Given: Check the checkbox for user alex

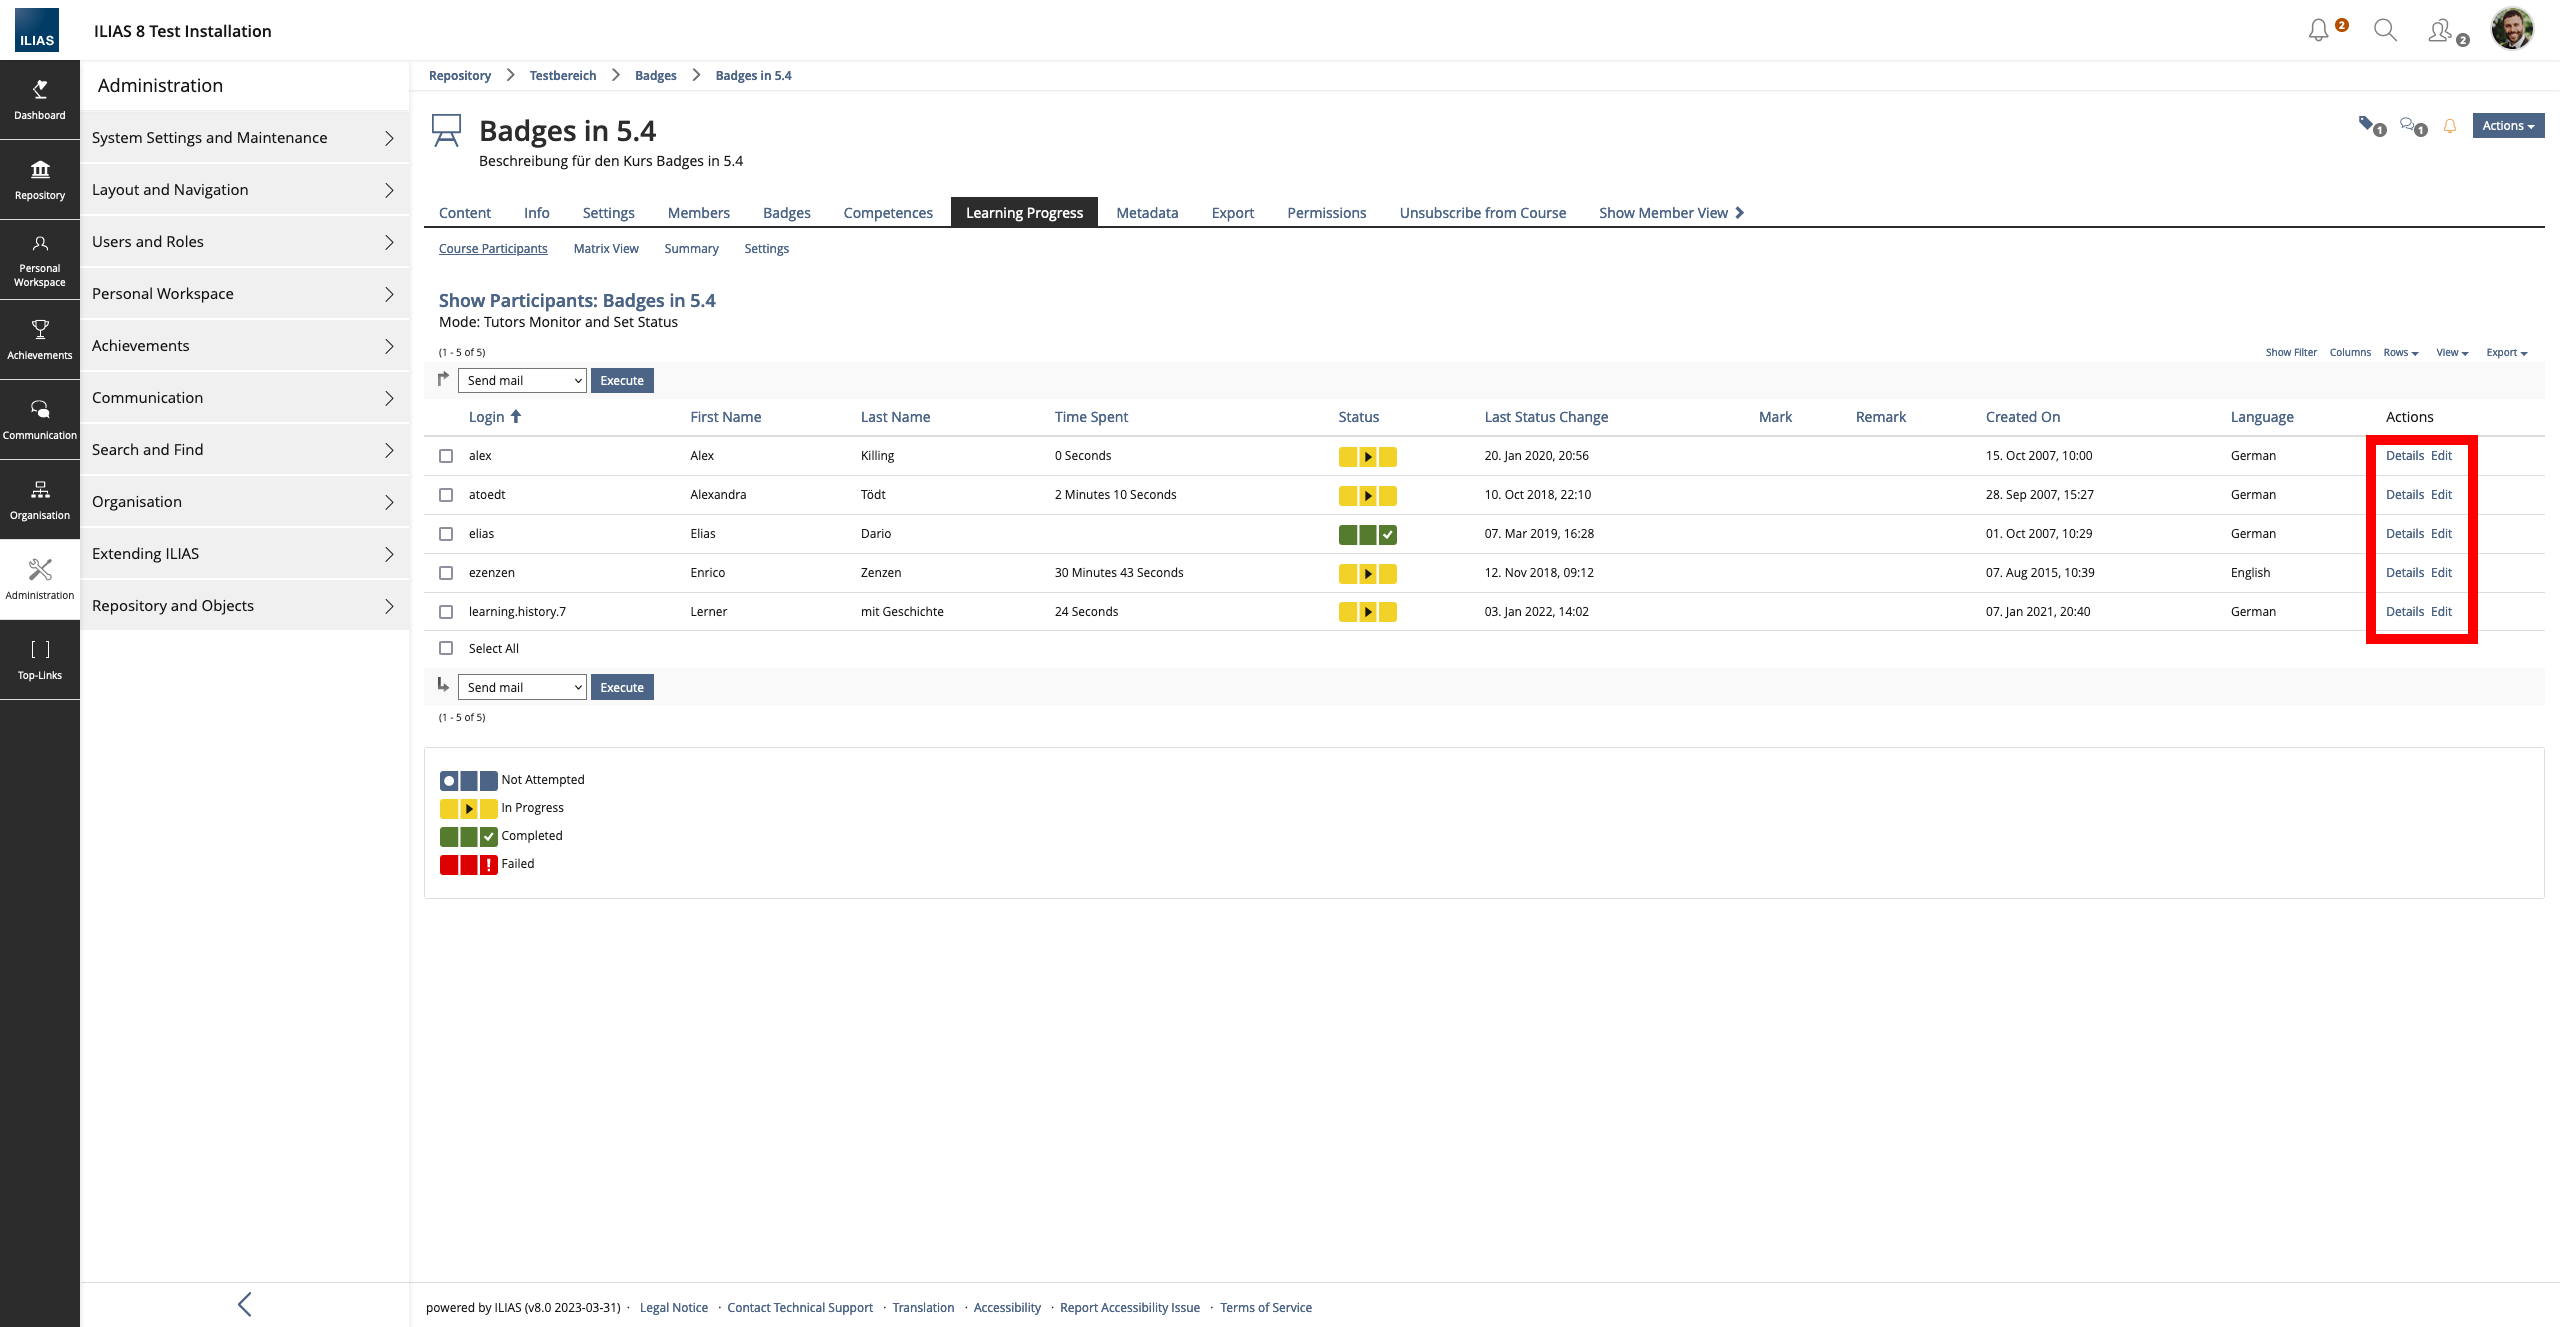Looking at the screenshot, I should click(446, 456).
